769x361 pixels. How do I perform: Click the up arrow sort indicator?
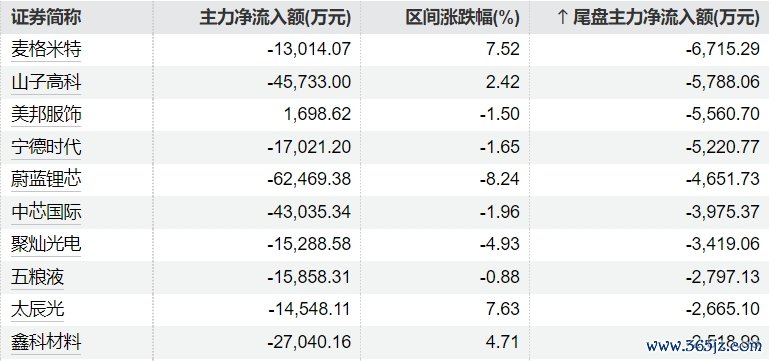[x=562, y=18]
